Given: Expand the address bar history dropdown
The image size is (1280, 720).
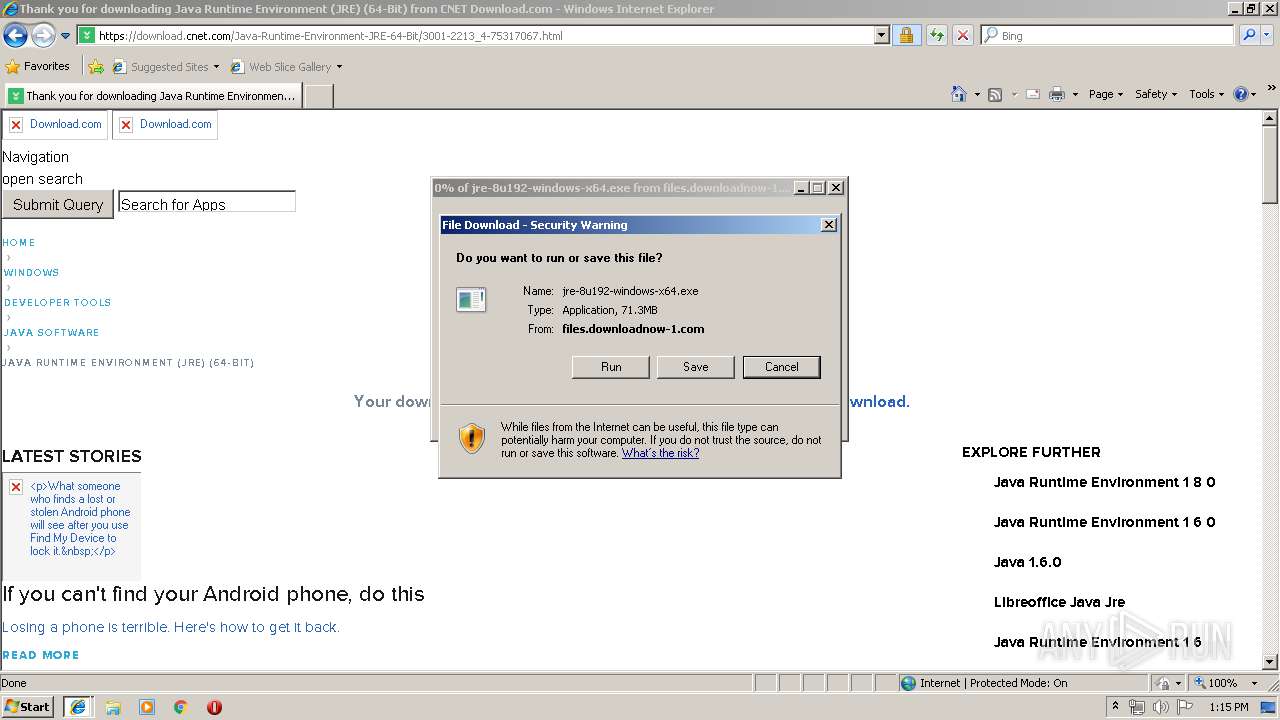Looking at the screenshot, I should (x=881, y=36).
